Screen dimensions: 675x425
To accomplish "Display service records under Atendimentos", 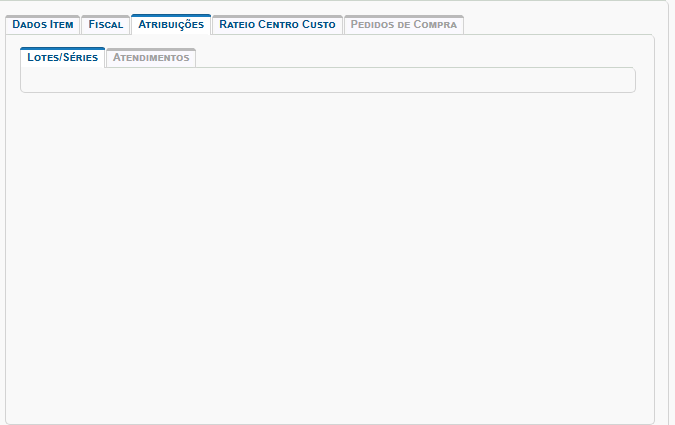I will [151, 58].
